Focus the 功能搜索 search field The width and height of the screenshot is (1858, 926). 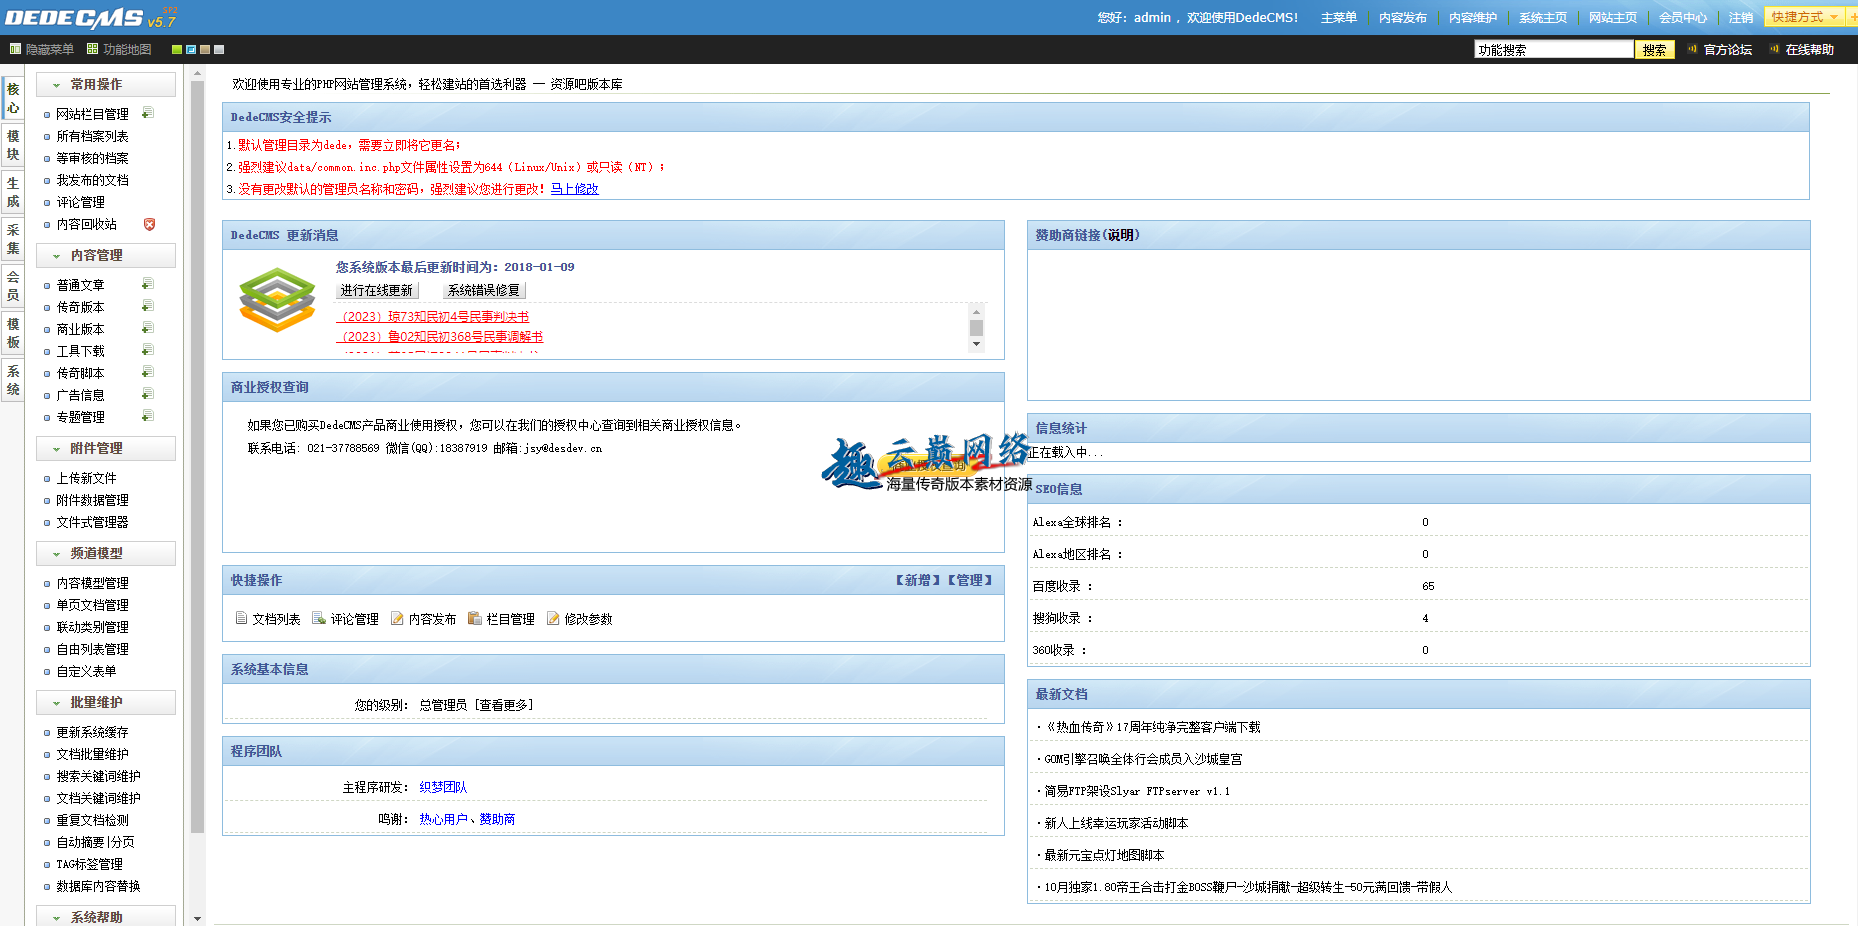(1553, 49)
